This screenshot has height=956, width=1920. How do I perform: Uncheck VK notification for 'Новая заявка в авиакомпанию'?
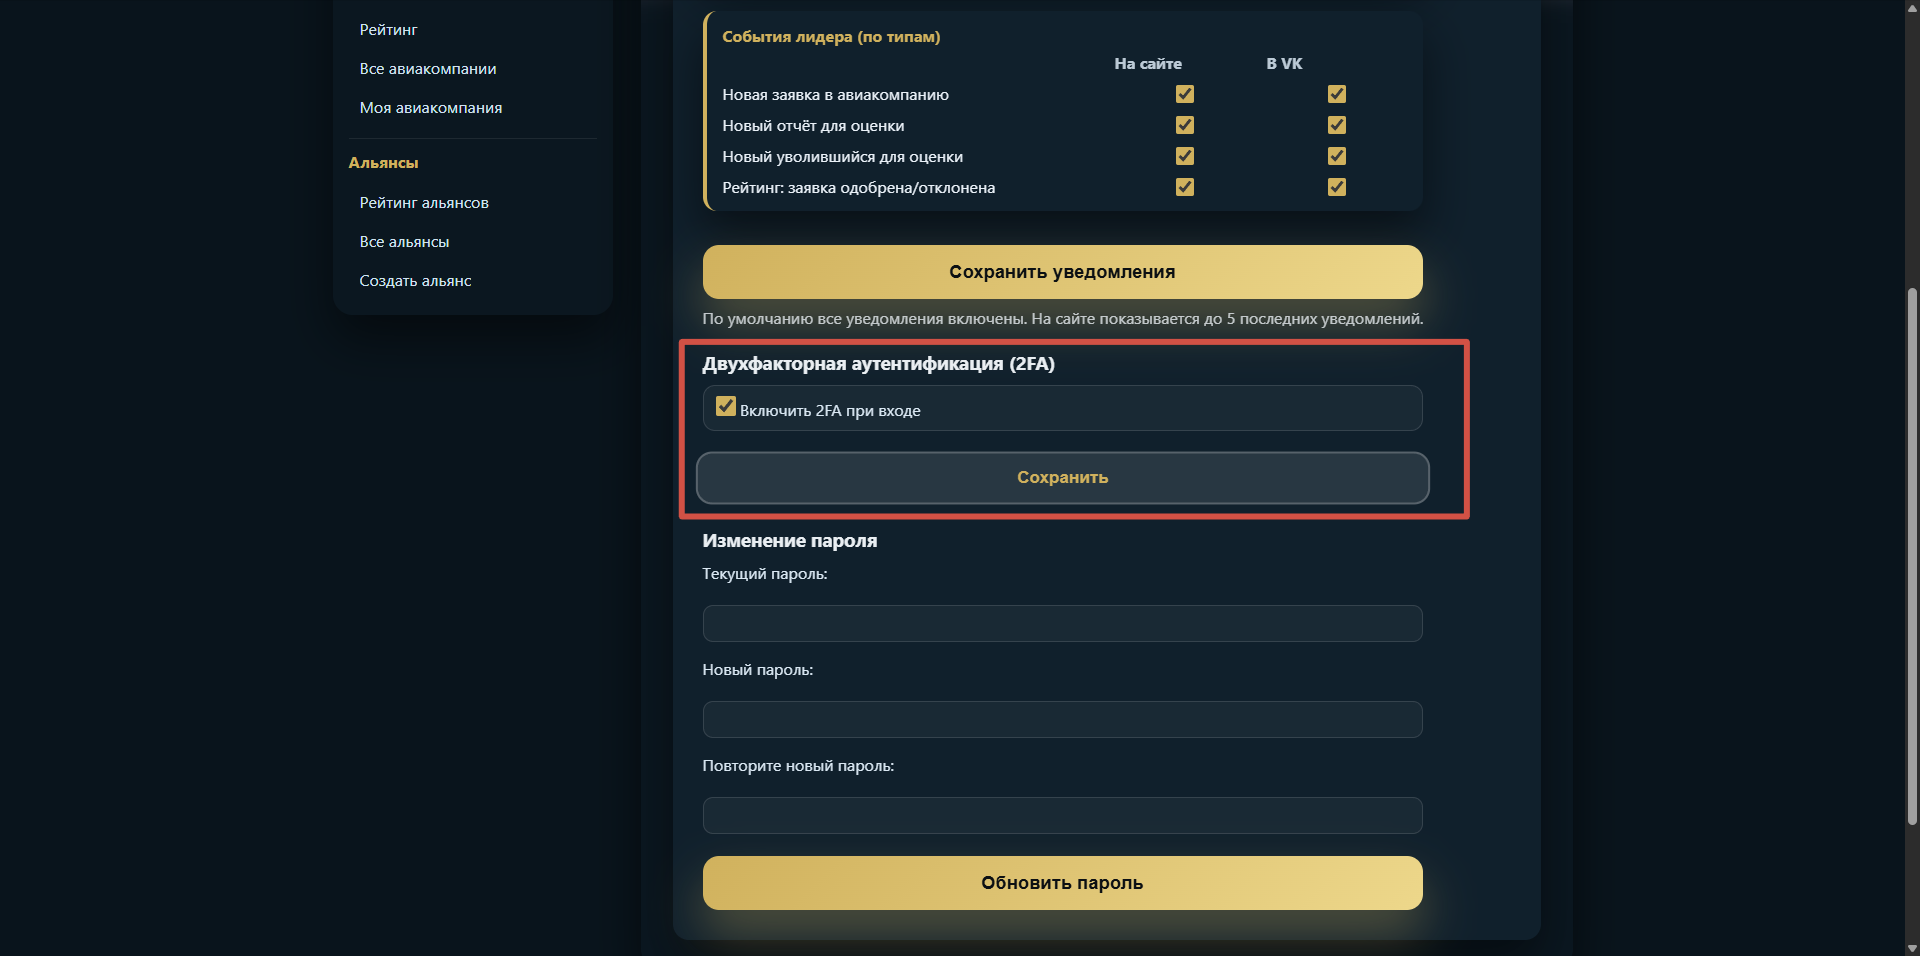(x=1337, y=95)
